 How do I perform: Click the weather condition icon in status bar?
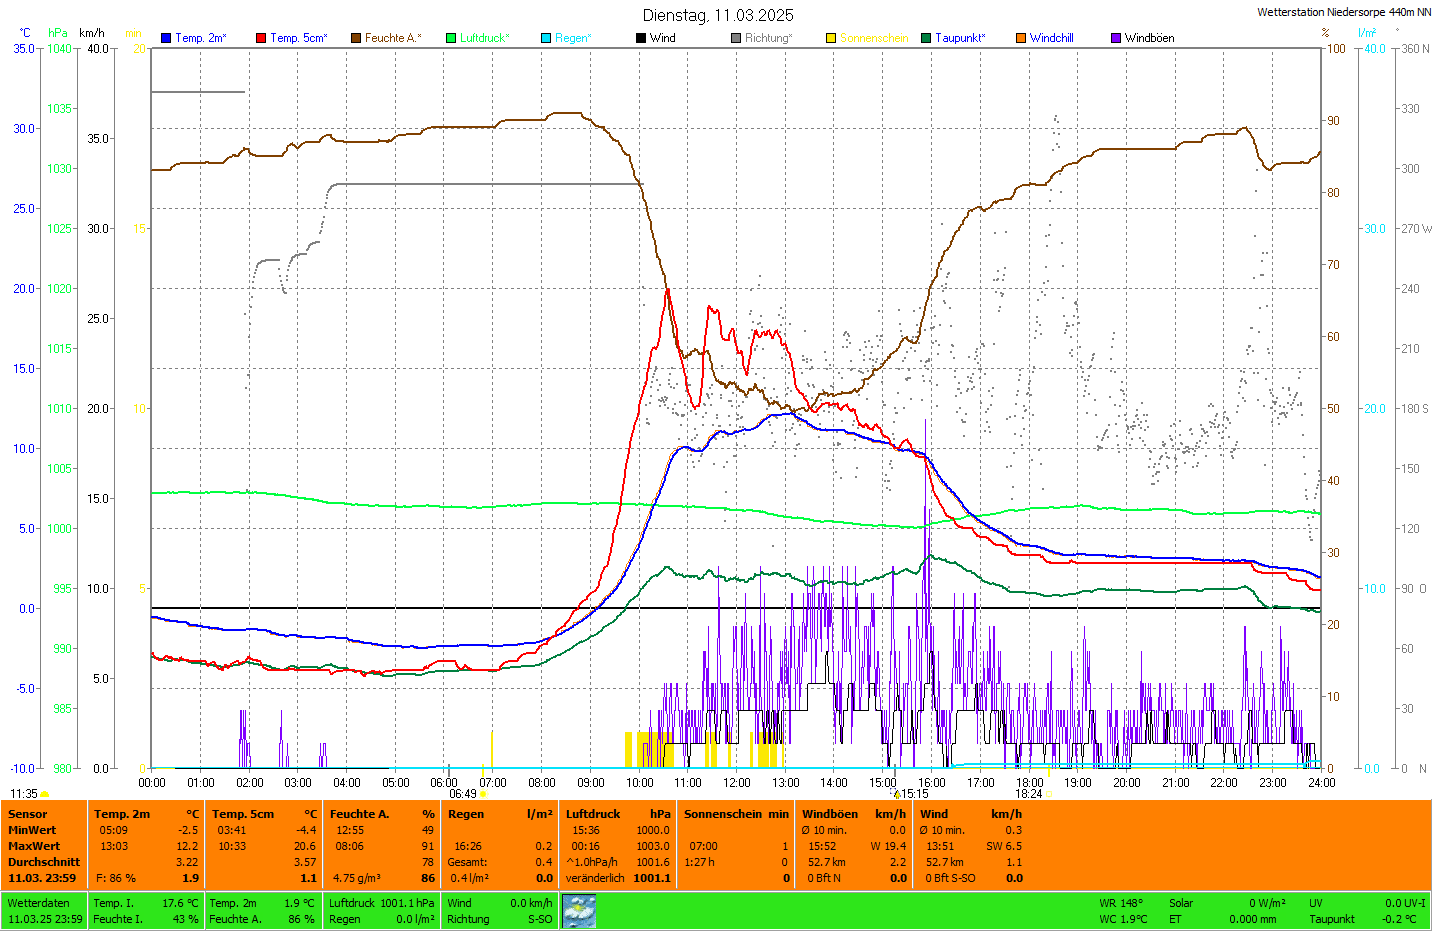click(579, 911)
